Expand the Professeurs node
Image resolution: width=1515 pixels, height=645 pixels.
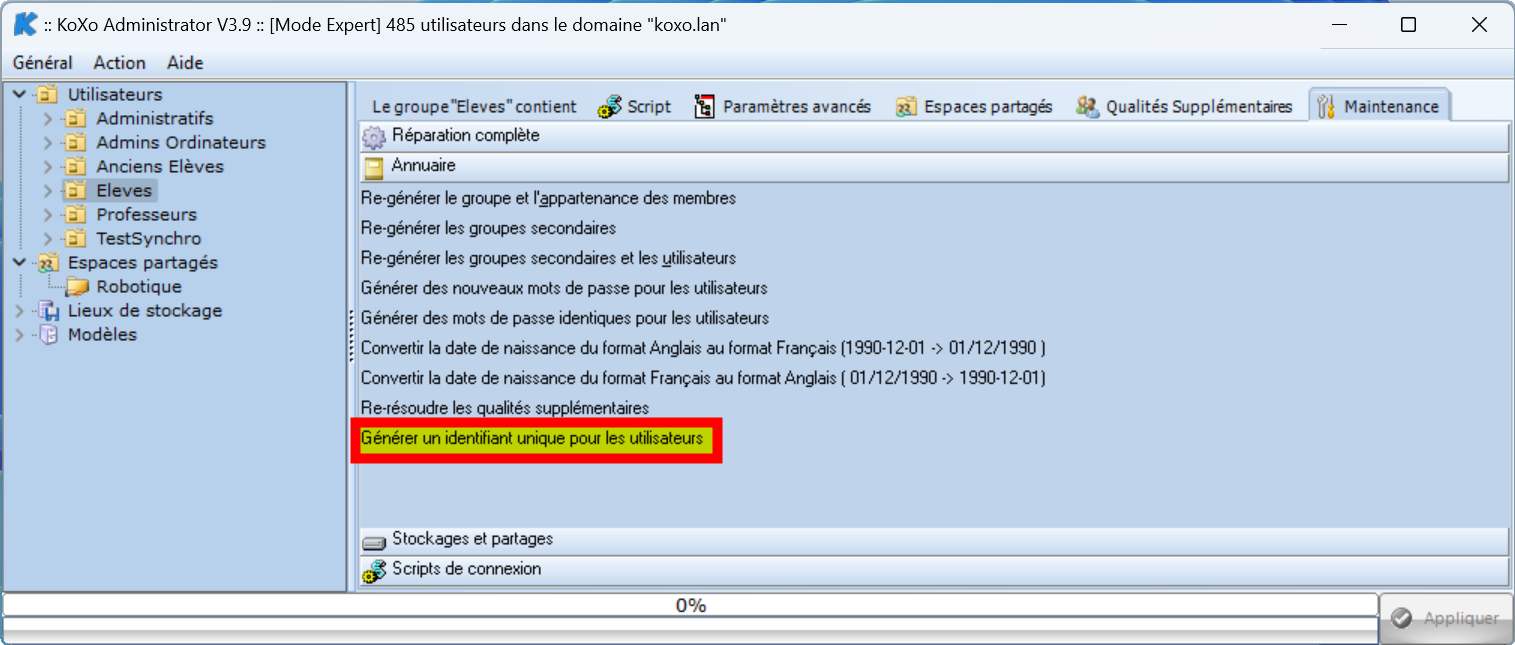[x=47, y=215]
